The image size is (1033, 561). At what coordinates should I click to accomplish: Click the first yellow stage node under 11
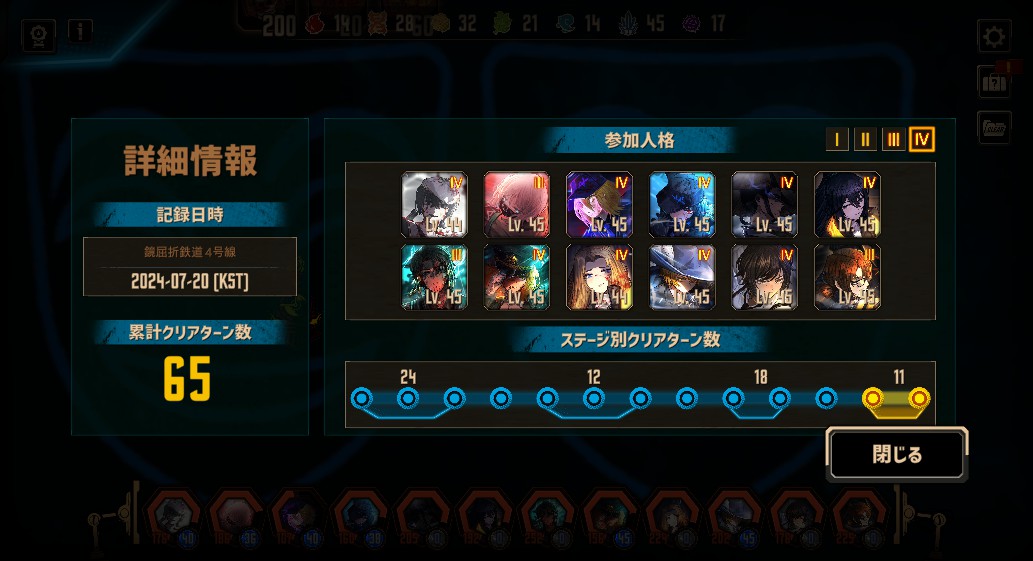[873, 398]
